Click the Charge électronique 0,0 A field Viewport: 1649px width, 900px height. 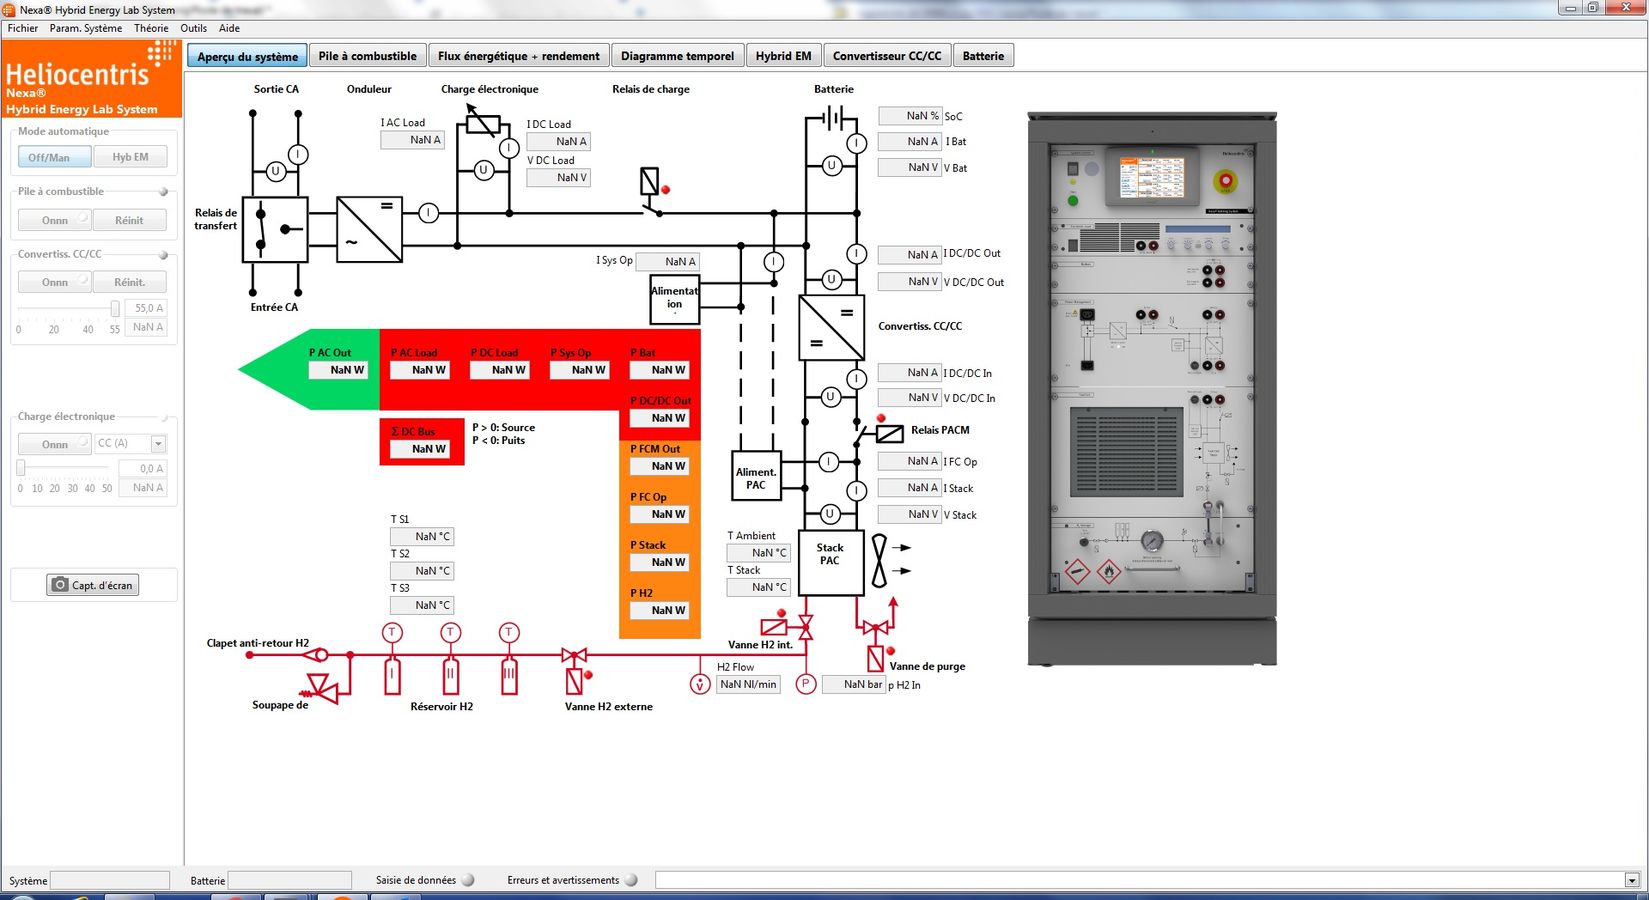(x=142, y=468)
